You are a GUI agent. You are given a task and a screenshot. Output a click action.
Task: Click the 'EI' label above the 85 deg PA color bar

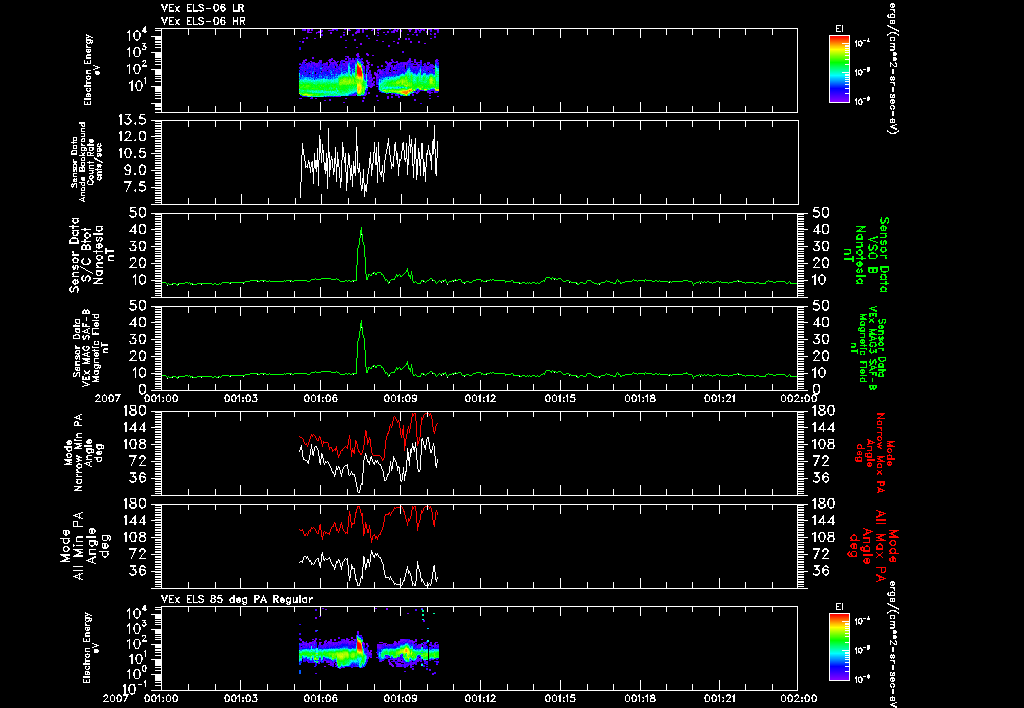(x=839, y=607)
